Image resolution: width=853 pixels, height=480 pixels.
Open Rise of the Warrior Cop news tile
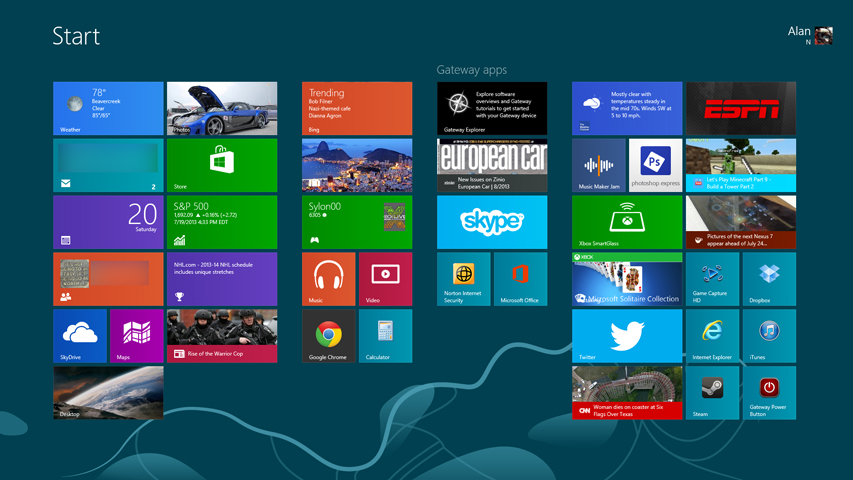point(222,336)
